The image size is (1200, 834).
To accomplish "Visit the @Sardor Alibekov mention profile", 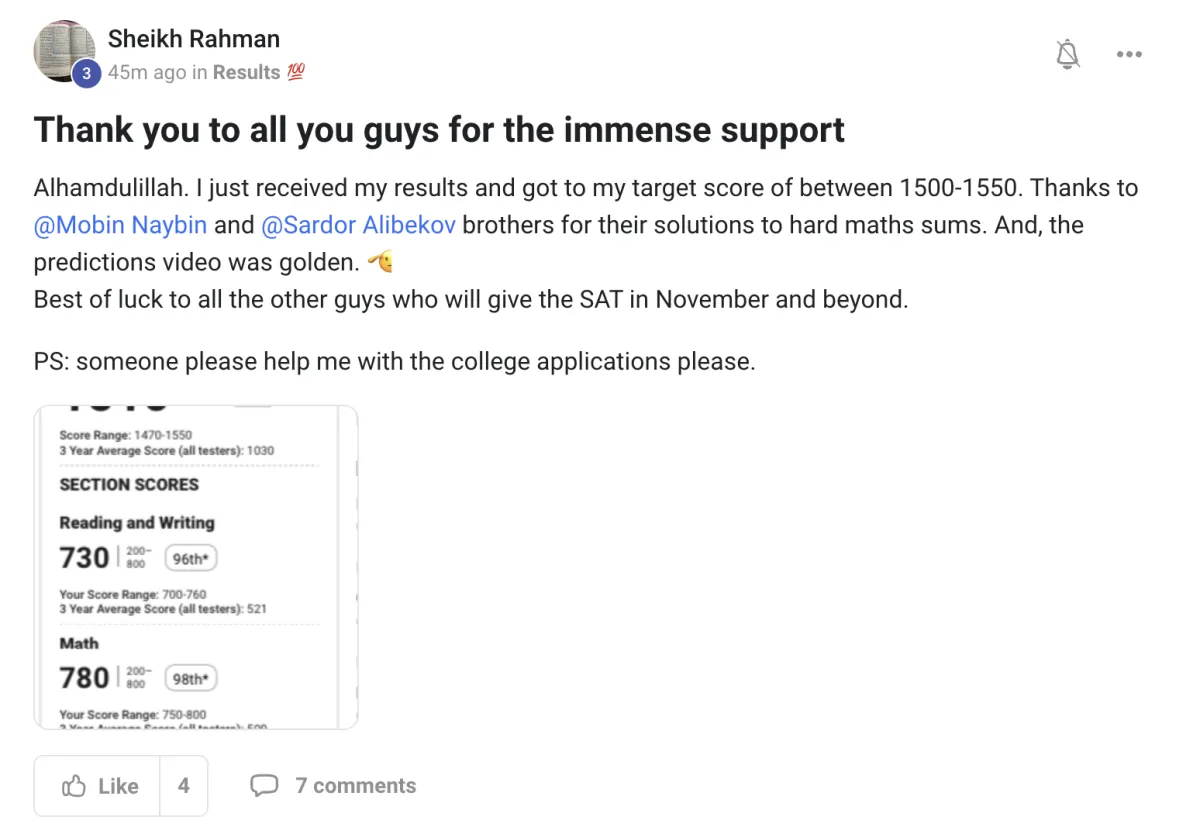I will [x=358, y=225].
